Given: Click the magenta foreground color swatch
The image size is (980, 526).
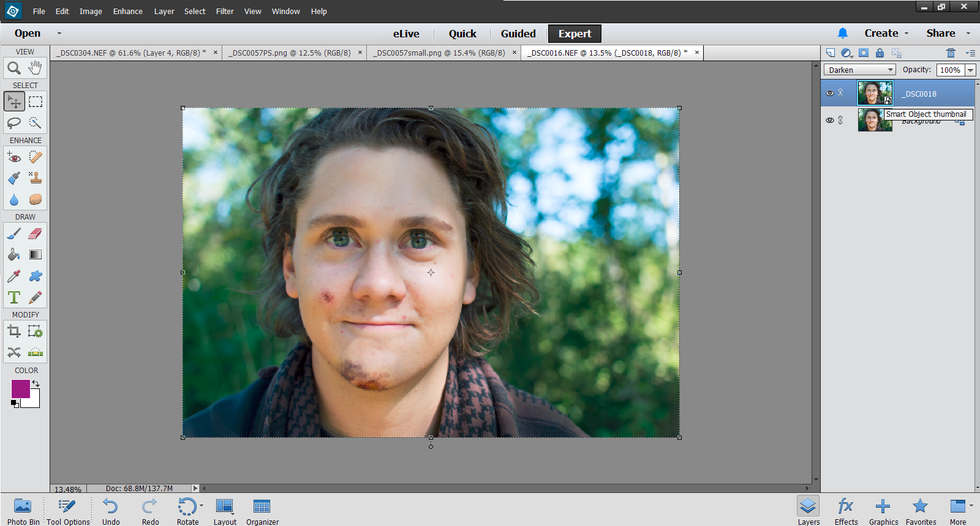Looking at the screenshot, I should 20,388.
